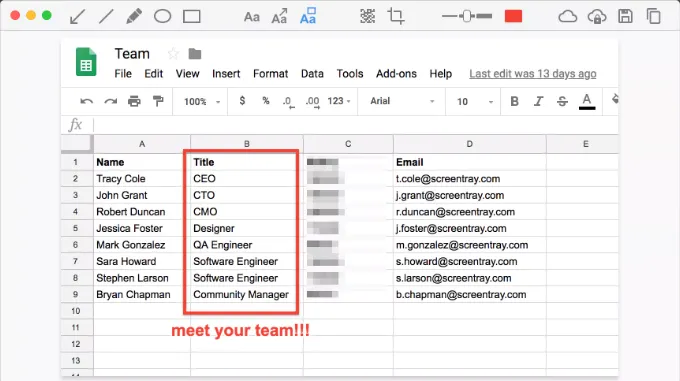Click the select-all corner box
The image size is (680, 381).
click(77, 144)
